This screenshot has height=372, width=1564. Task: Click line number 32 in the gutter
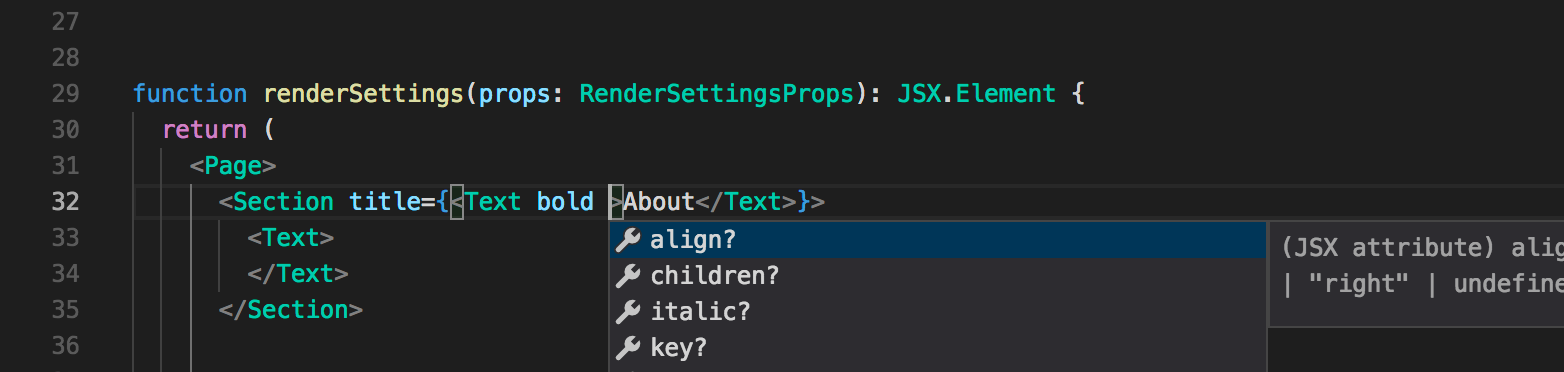tap(65, 202)
